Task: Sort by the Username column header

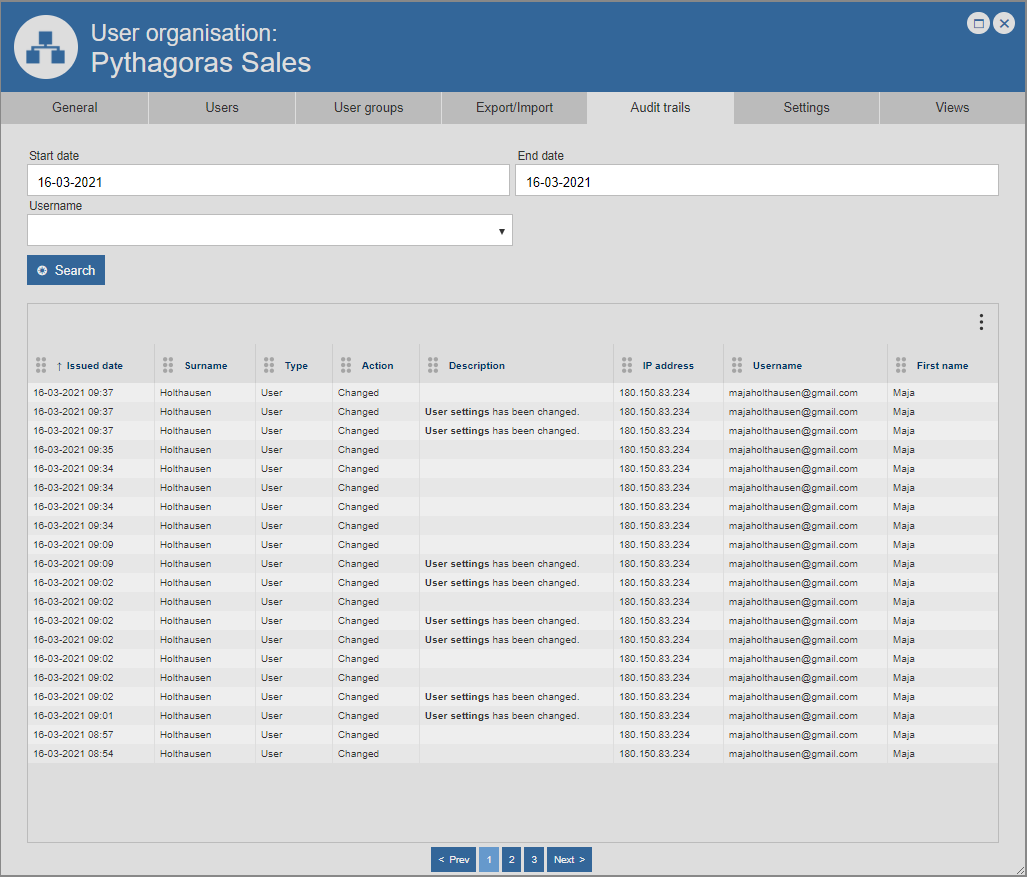Action: [777, 365]
